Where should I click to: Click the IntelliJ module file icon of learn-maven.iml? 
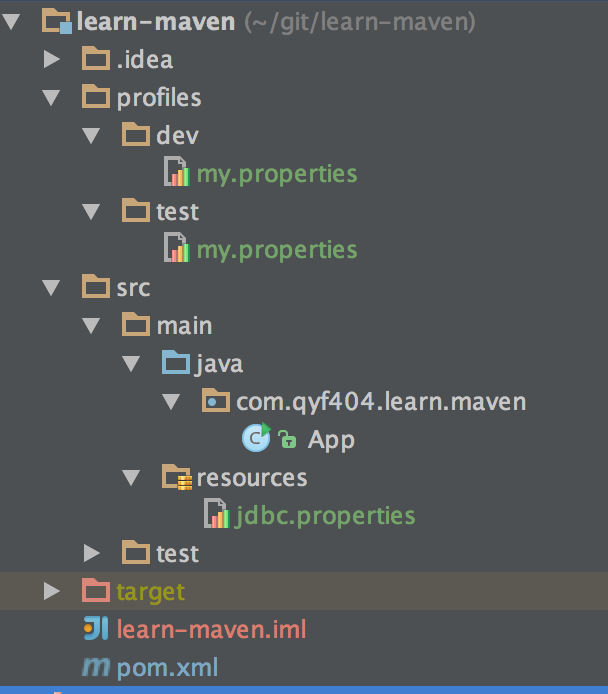(x=96, y=628)
